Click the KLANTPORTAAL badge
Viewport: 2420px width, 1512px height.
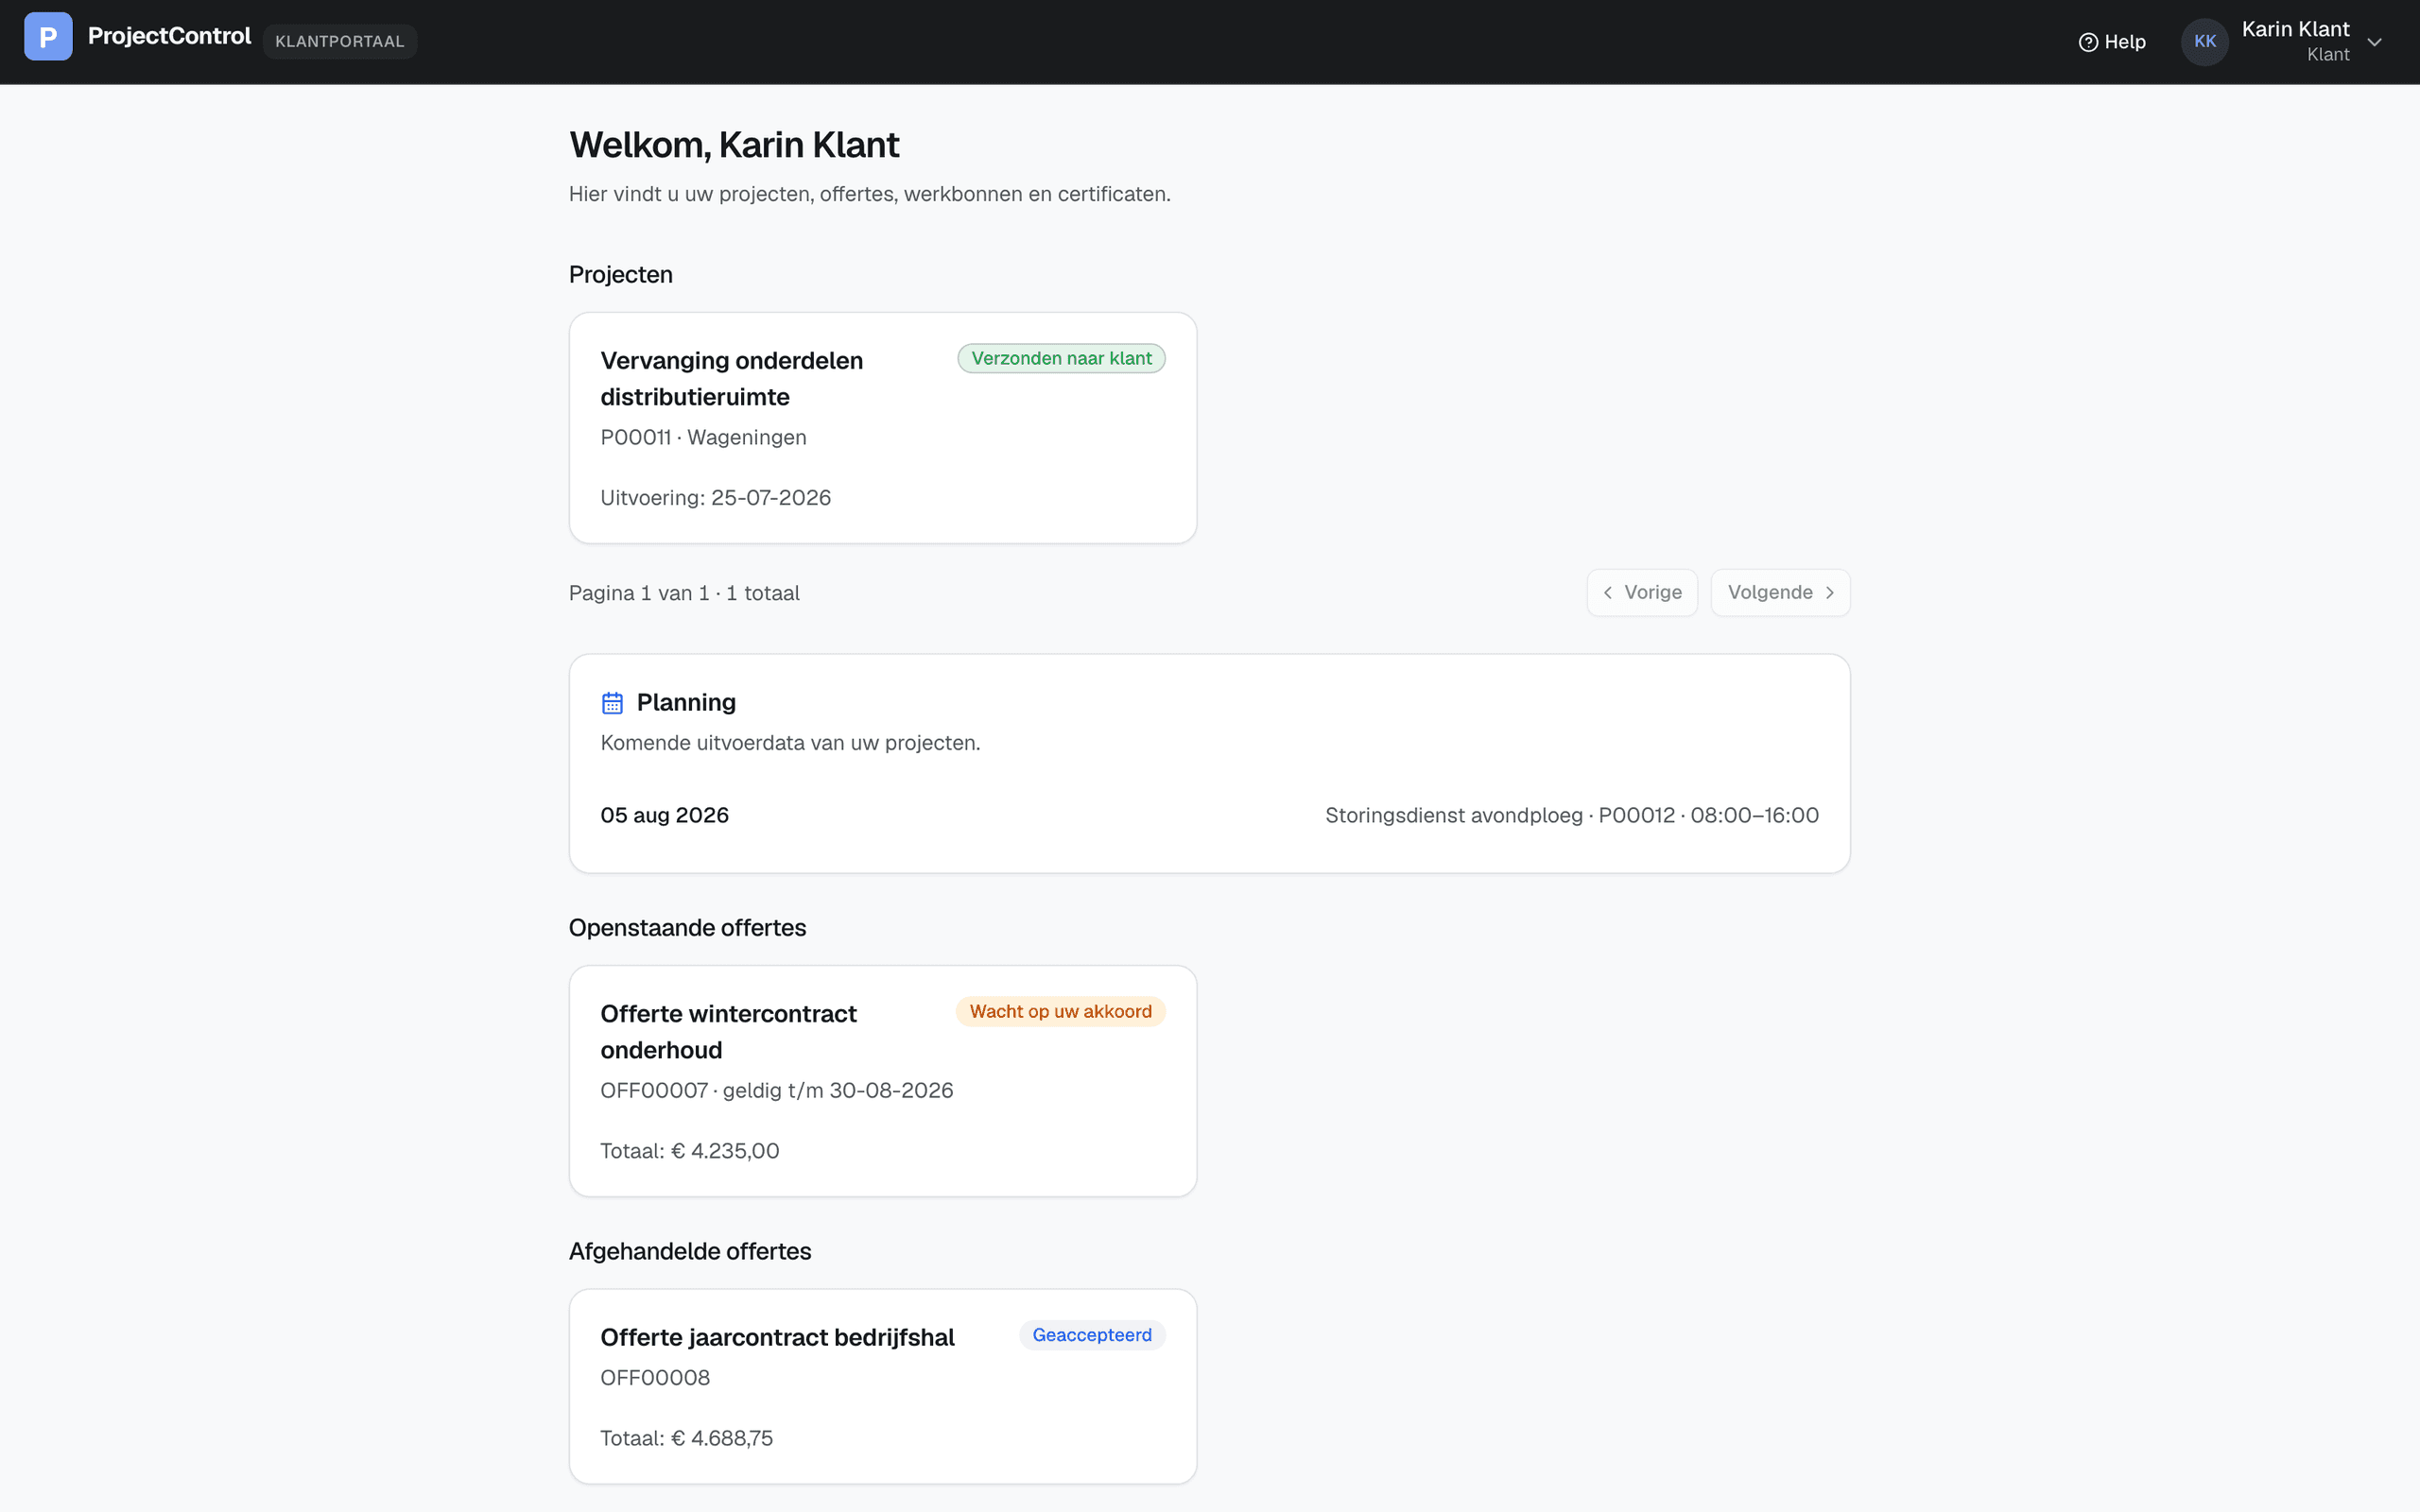[340, 42]
